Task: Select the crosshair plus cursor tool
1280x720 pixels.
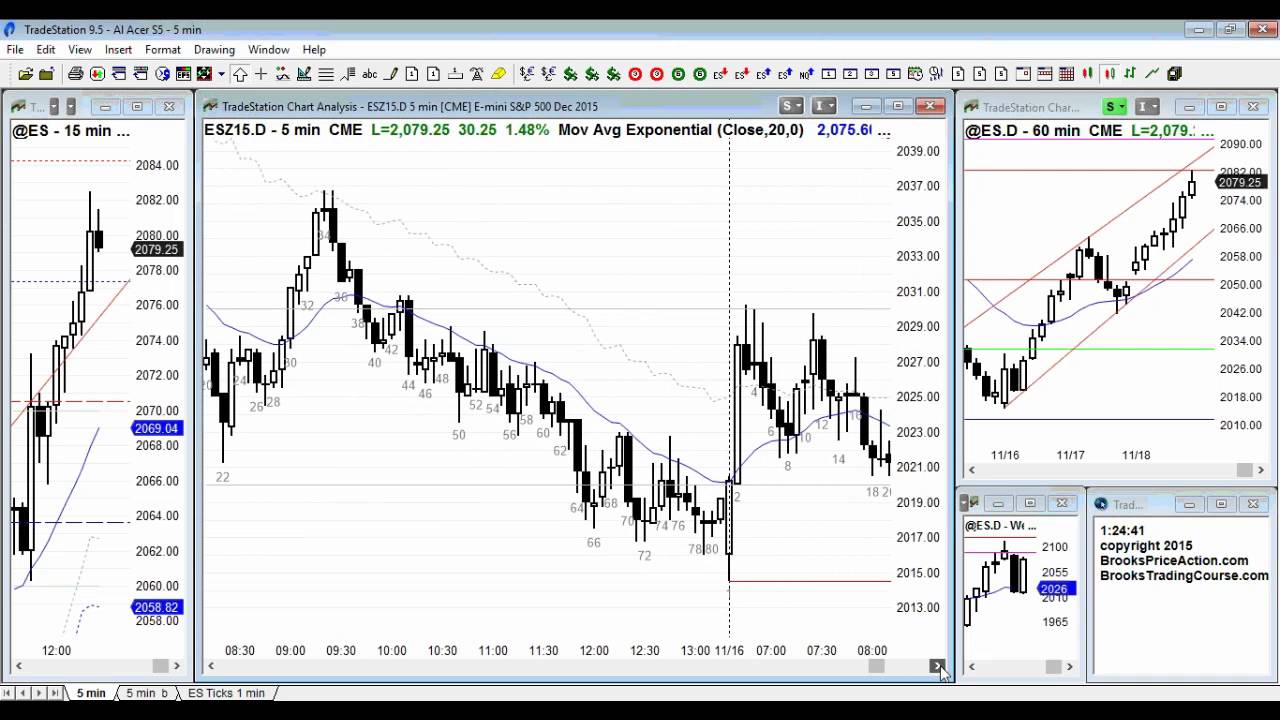Action: (261, 74)
